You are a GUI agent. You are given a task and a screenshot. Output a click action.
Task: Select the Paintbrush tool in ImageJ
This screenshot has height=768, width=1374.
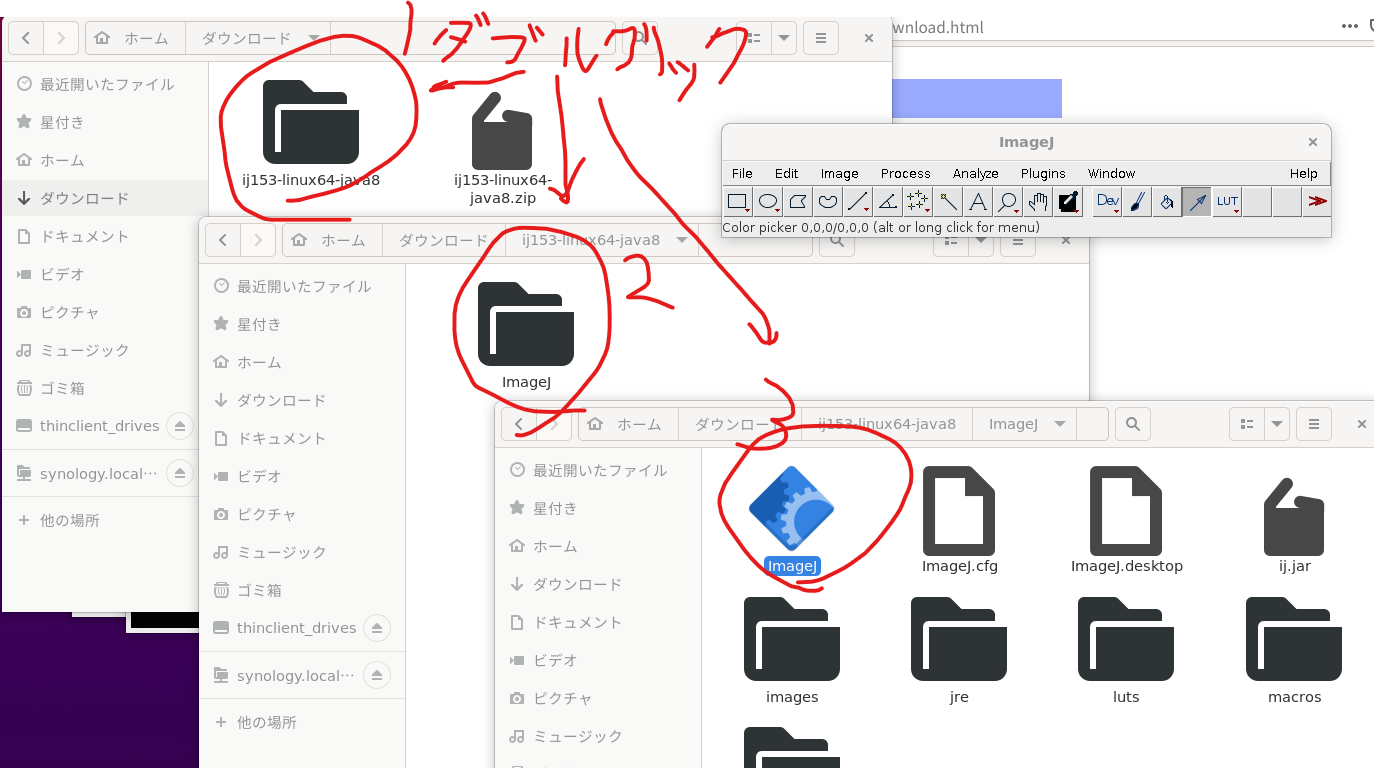click(1137, 202)
